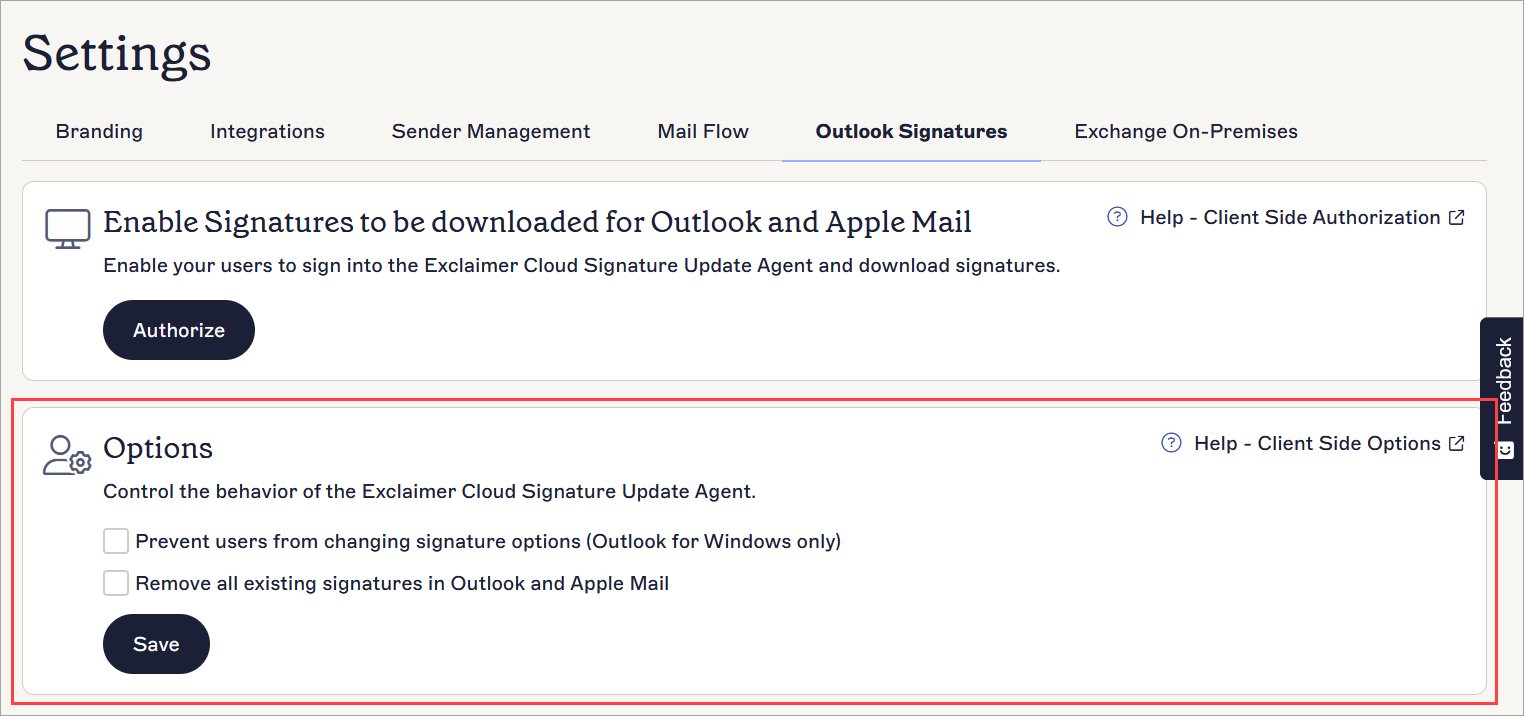Click the smiley icon on Feedback tab

click(x=1504, y=449)
